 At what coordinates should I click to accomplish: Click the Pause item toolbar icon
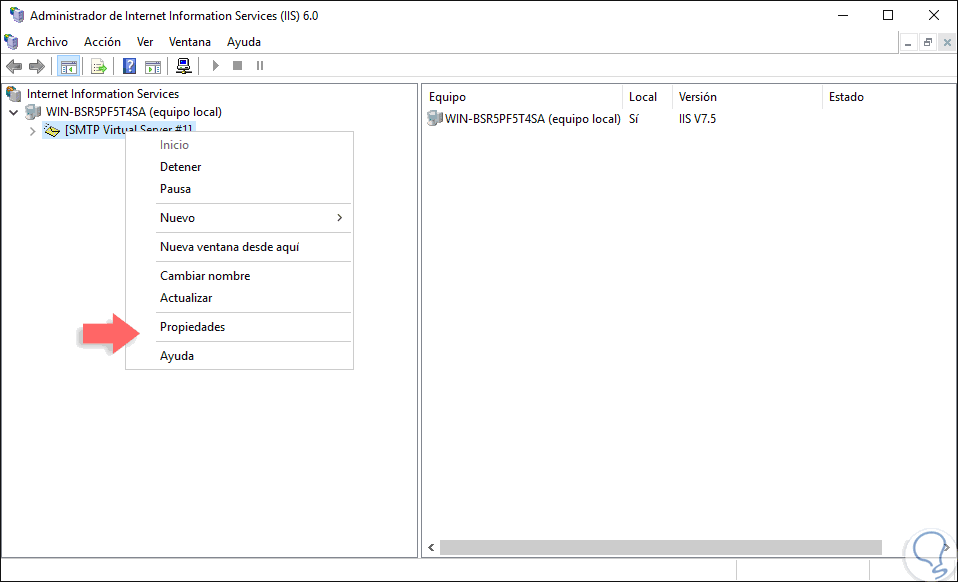point(260,65)
